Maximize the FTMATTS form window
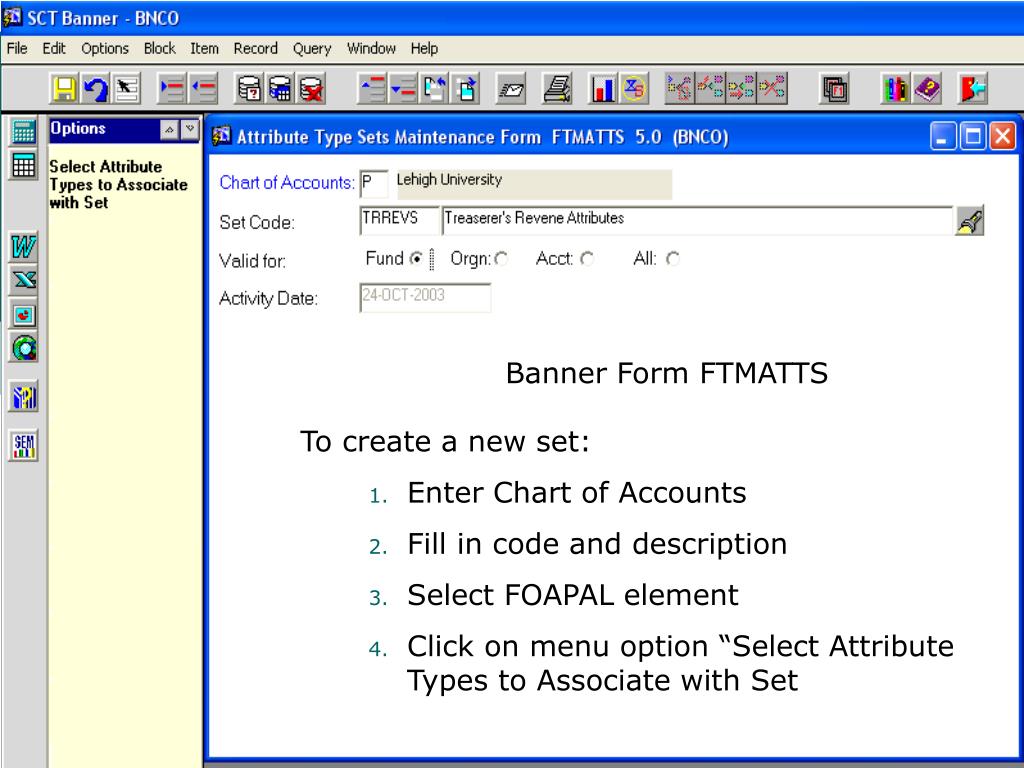This screenshot has height=768, width=1024. [x=972, y=136]
